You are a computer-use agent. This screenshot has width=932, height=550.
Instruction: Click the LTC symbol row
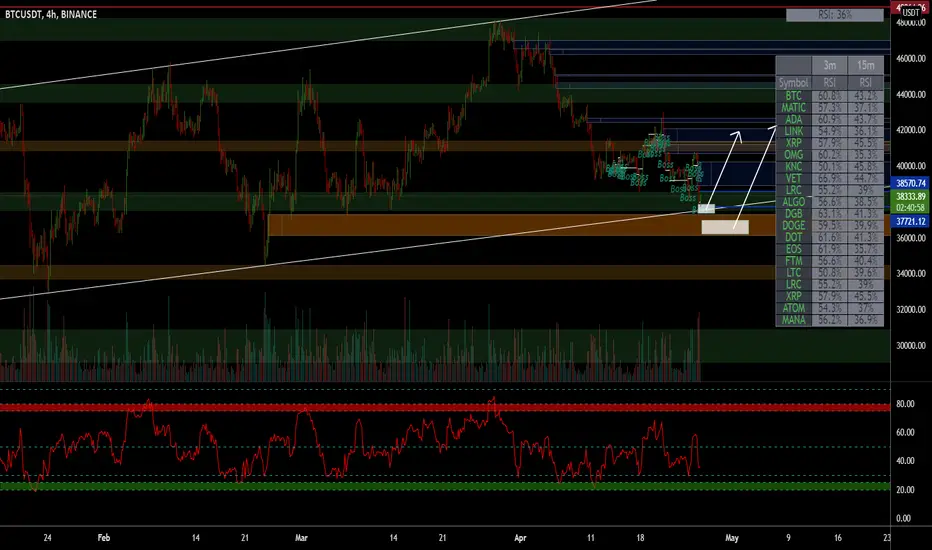click(794, 273)
